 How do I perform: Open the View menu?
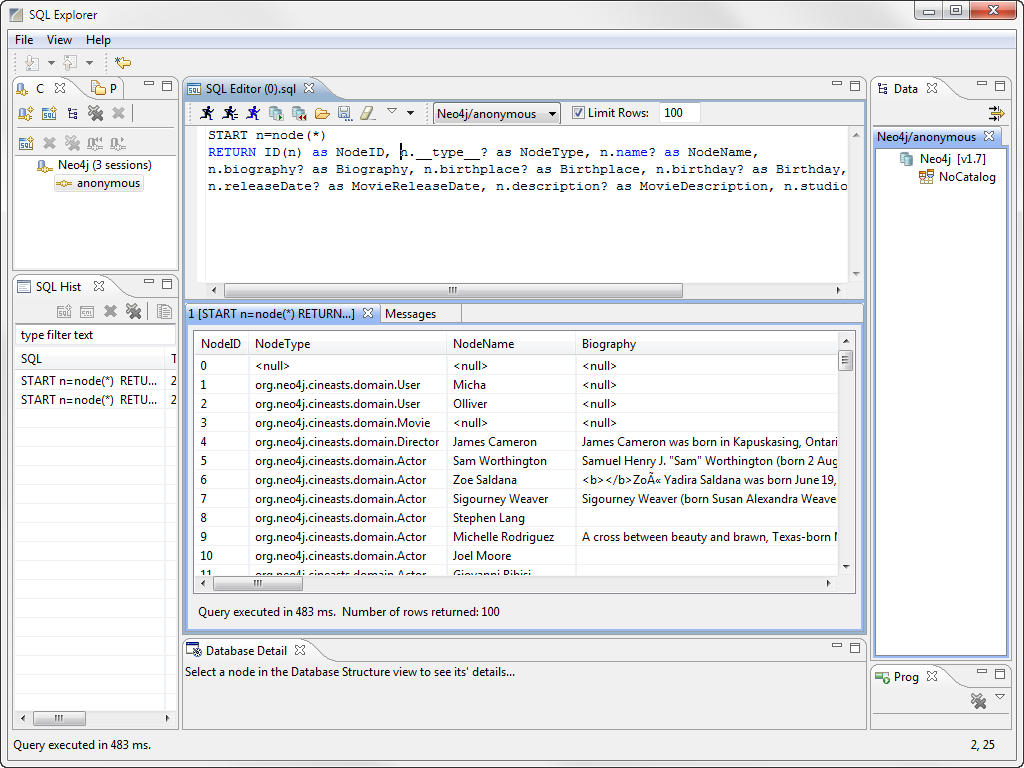coord(59,40)
